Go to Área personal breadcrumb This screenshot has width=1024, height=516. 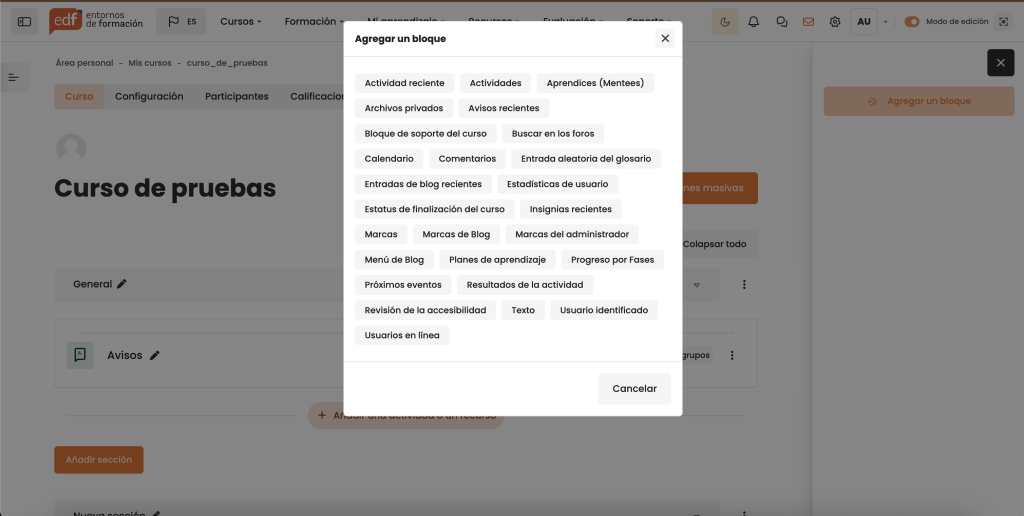[x=84, y=63]
